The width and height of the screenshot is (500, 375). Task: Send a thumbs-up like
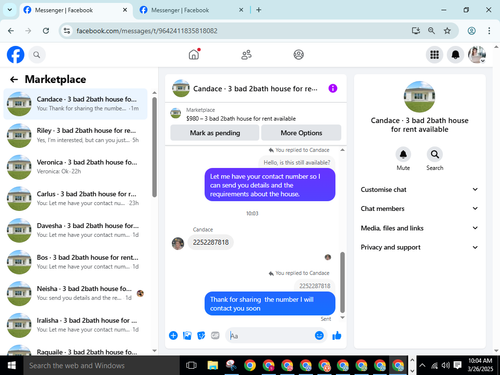click(337, 335)
